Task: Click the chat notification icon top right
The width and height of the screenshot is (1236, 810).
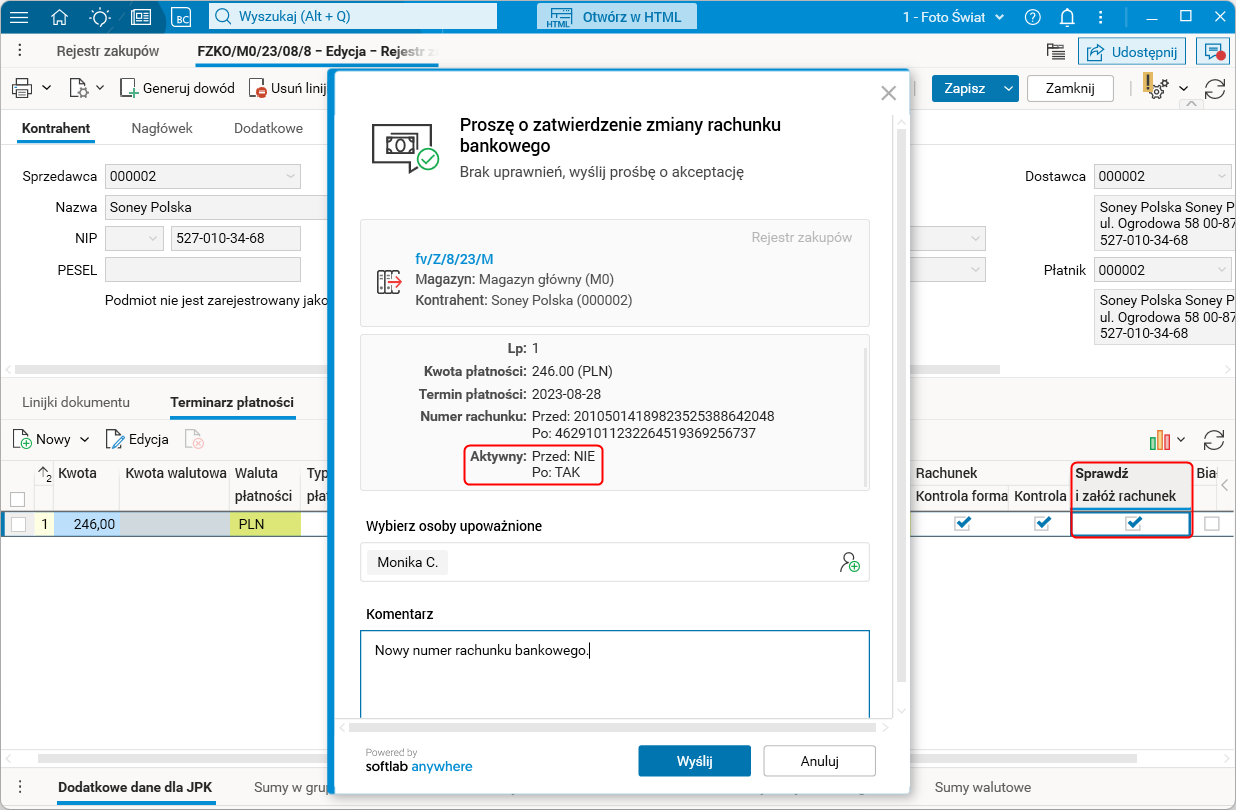Action: pos(1215,52)
